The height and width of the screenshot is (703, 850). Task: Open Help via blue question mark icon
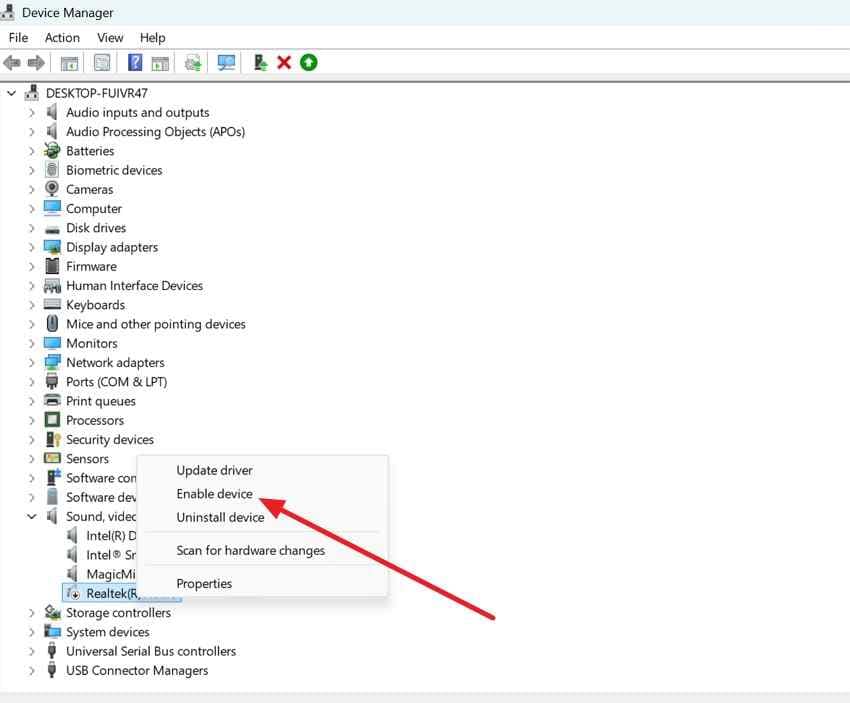click(134, 63)
